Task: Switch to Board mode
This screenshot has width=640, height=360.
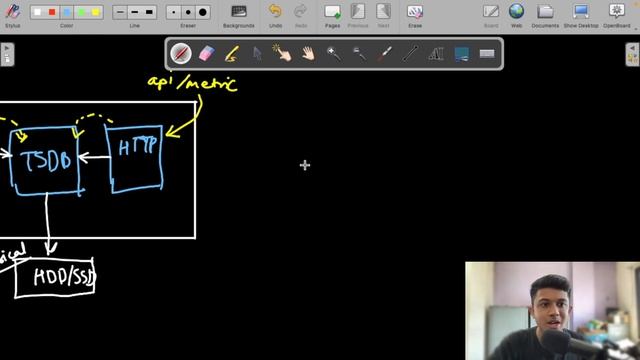Action: (x=491, y=16)
